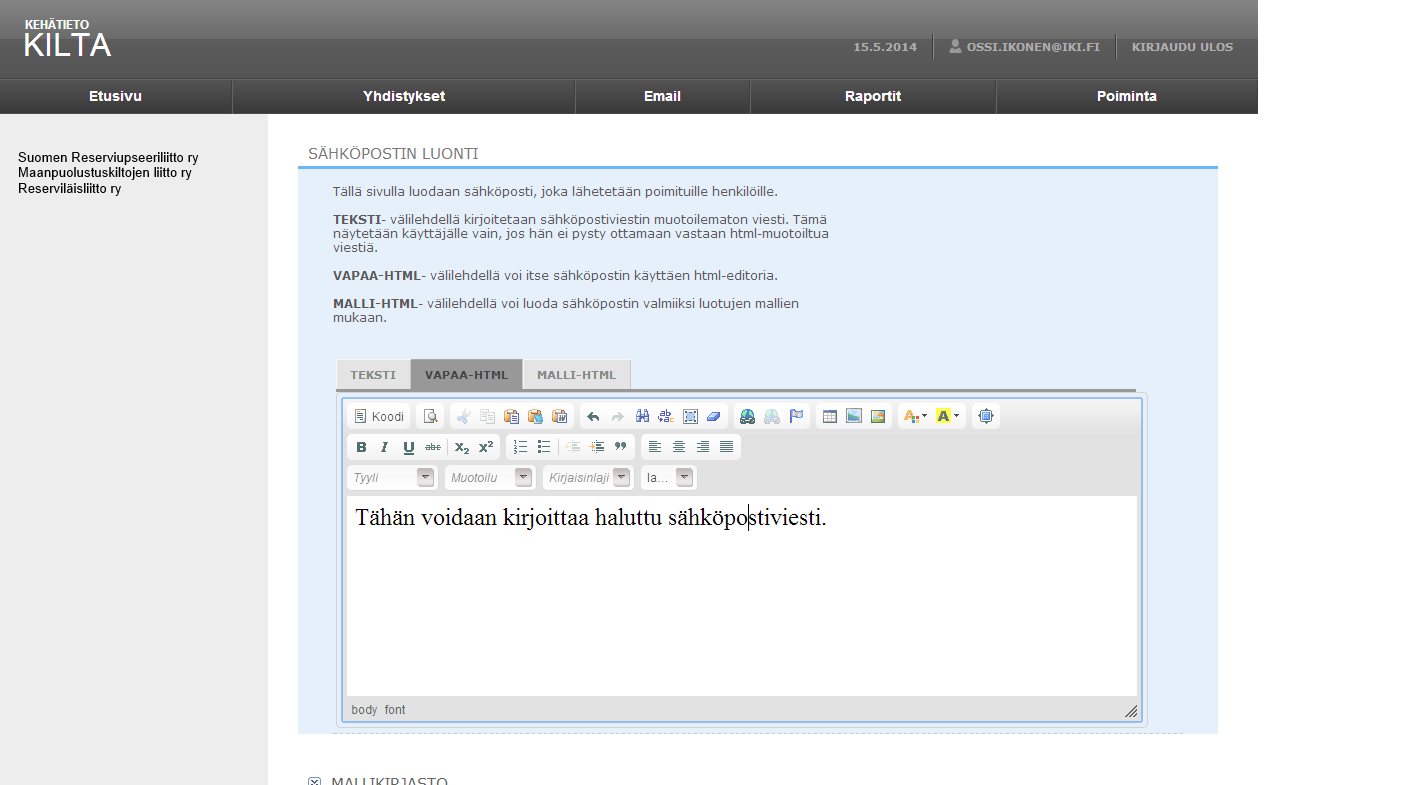Apply strikethrough with the abc icon

pyautogui.click(x=432, y=447)
